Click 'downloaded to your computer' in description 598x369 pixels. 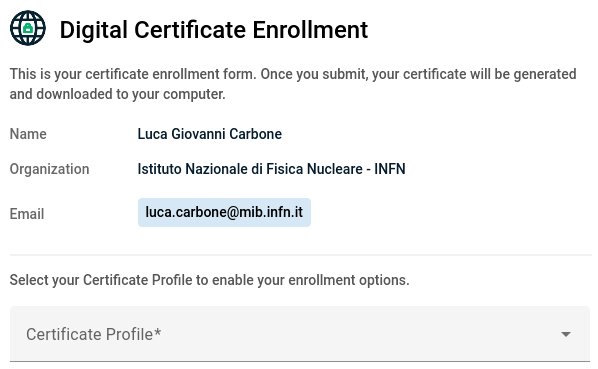point(131,94)
